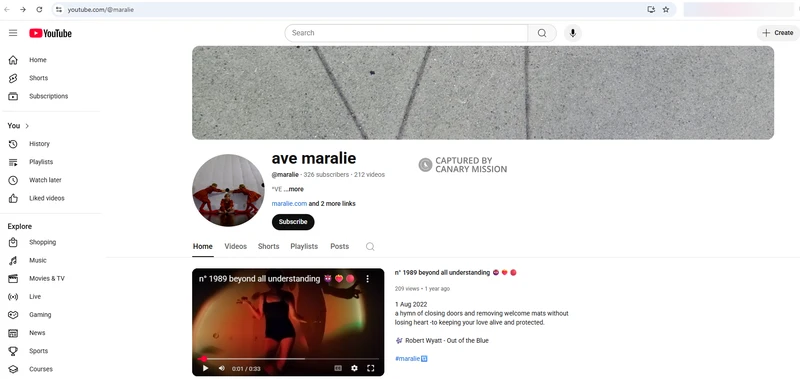Image resolution: width=800 pixels, height=379 pixels.
Task: Go back in the browser
Action: click(7, 9)
